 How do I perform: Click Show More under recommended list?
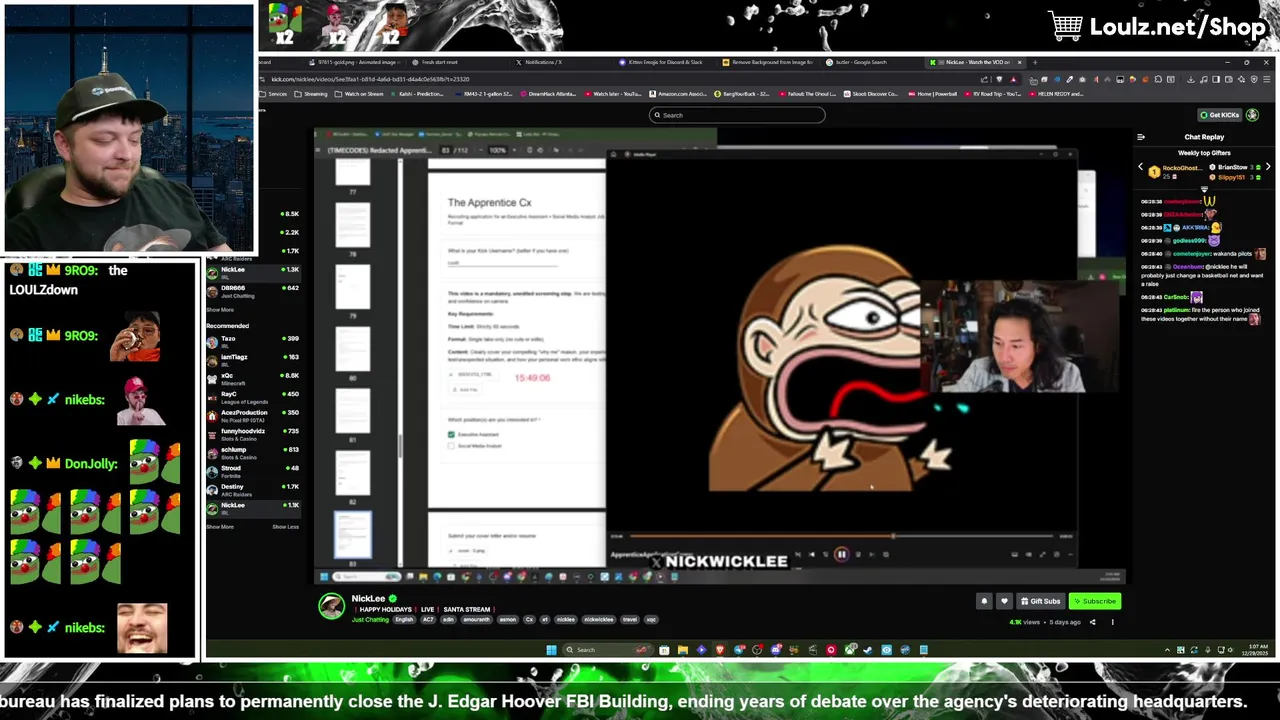[x=220, y=526]
